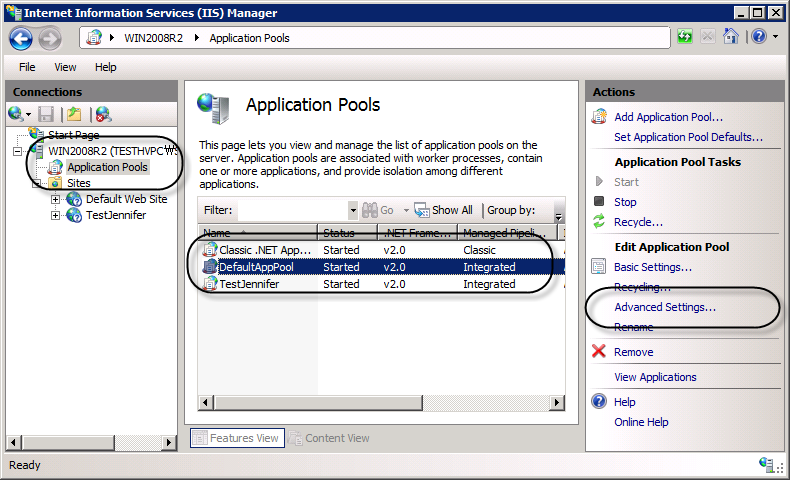Go to Home via house icon

[x=731, y=36]
